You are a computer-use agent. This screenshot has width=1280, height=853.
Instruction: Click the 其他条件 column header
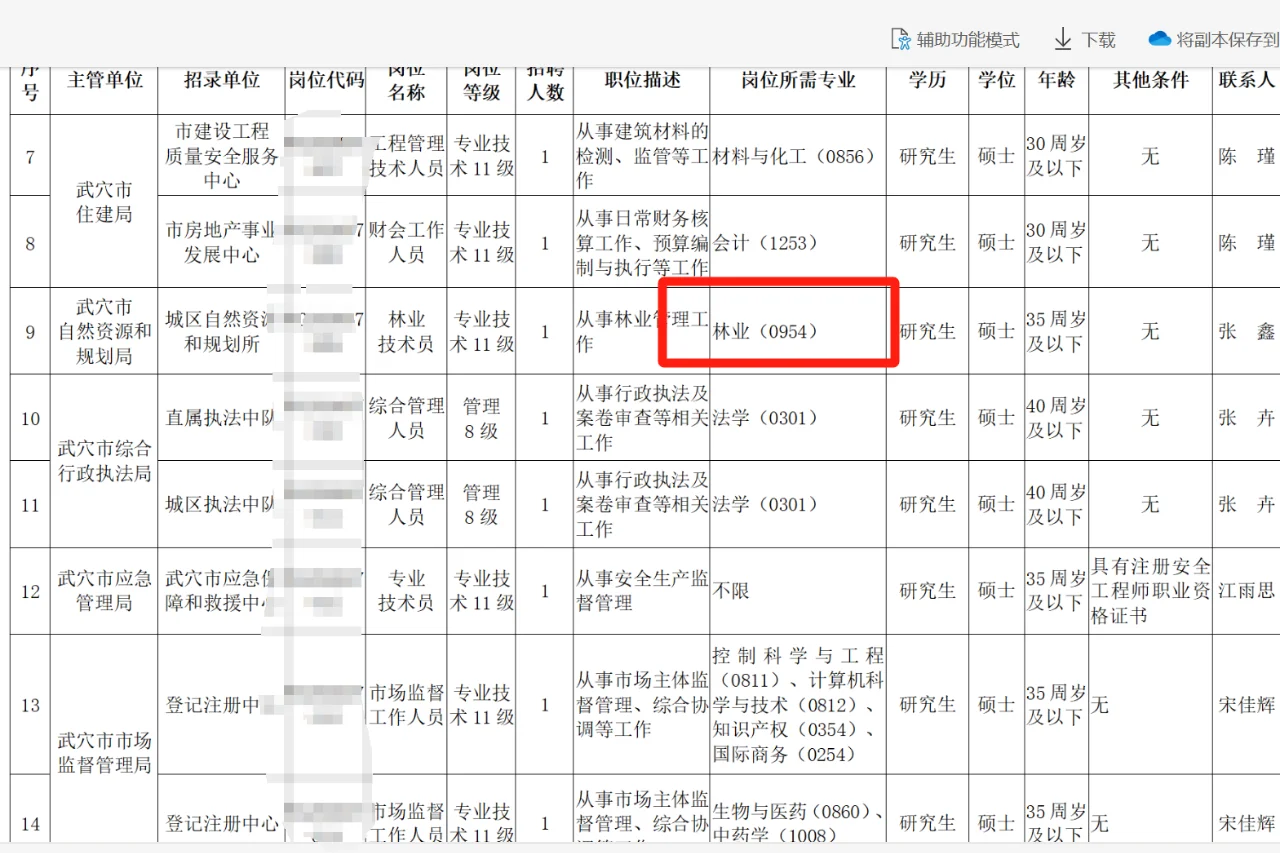coord(1150,80)
